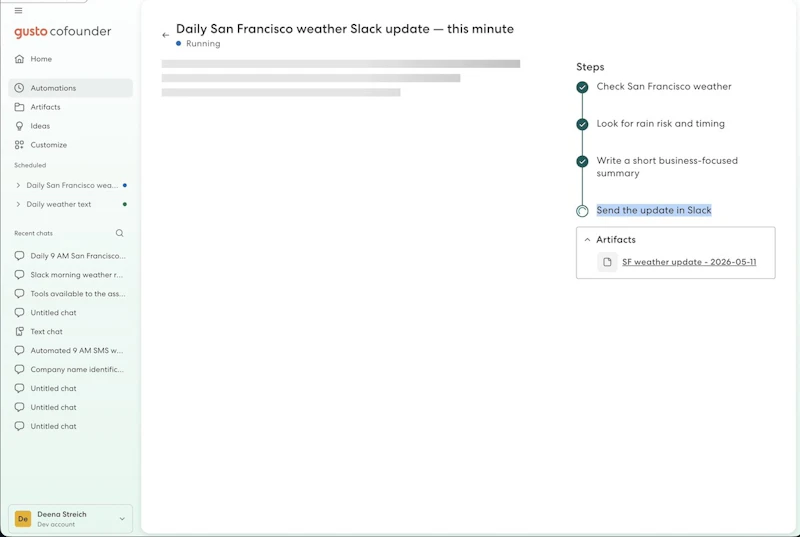Open the Home menu item
This screenshot has height=537, width=800.
pyautogui.click(x=70, y=59)
